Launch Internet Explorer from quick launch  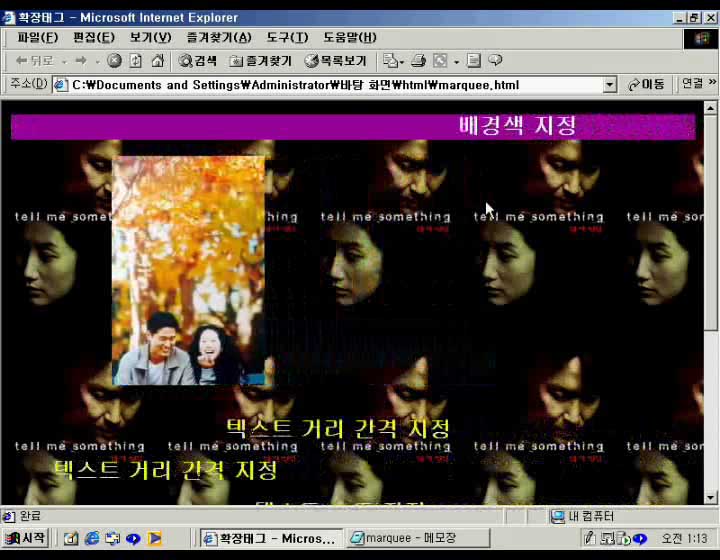(x=92, y=538)
